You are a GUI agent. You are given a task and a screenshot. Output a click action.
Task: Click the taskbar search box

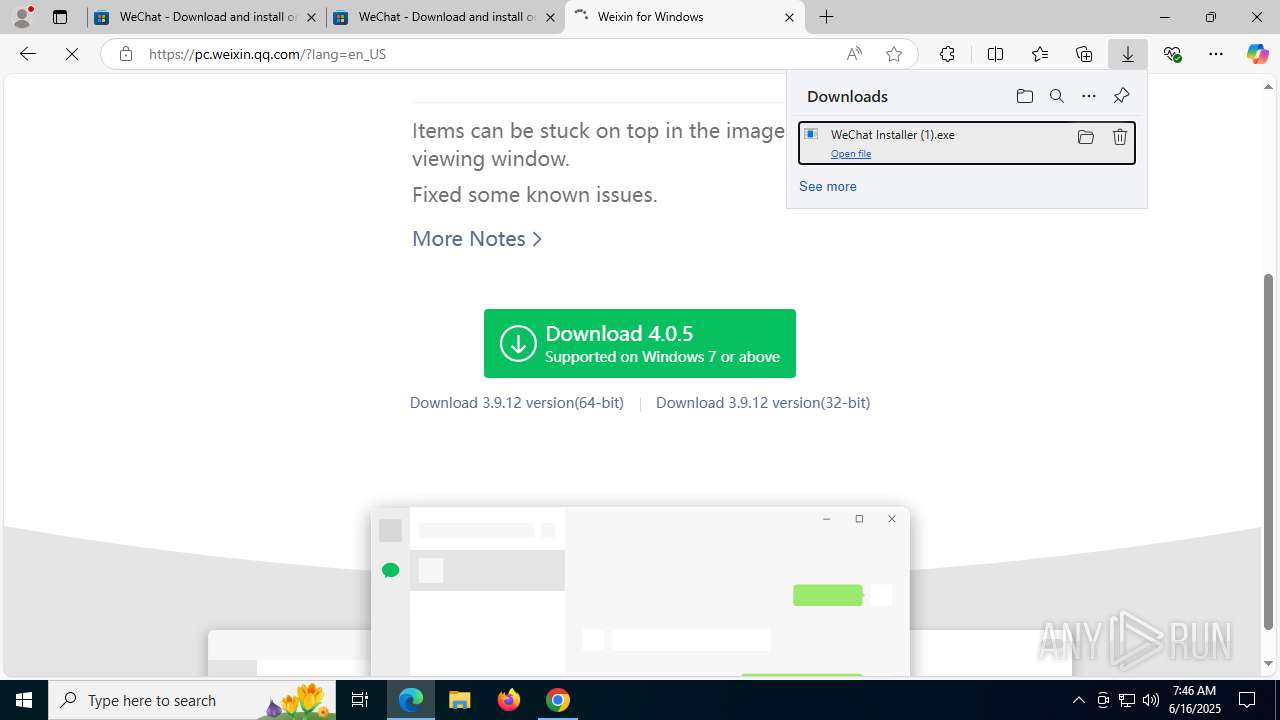click(x=193, y=700)
